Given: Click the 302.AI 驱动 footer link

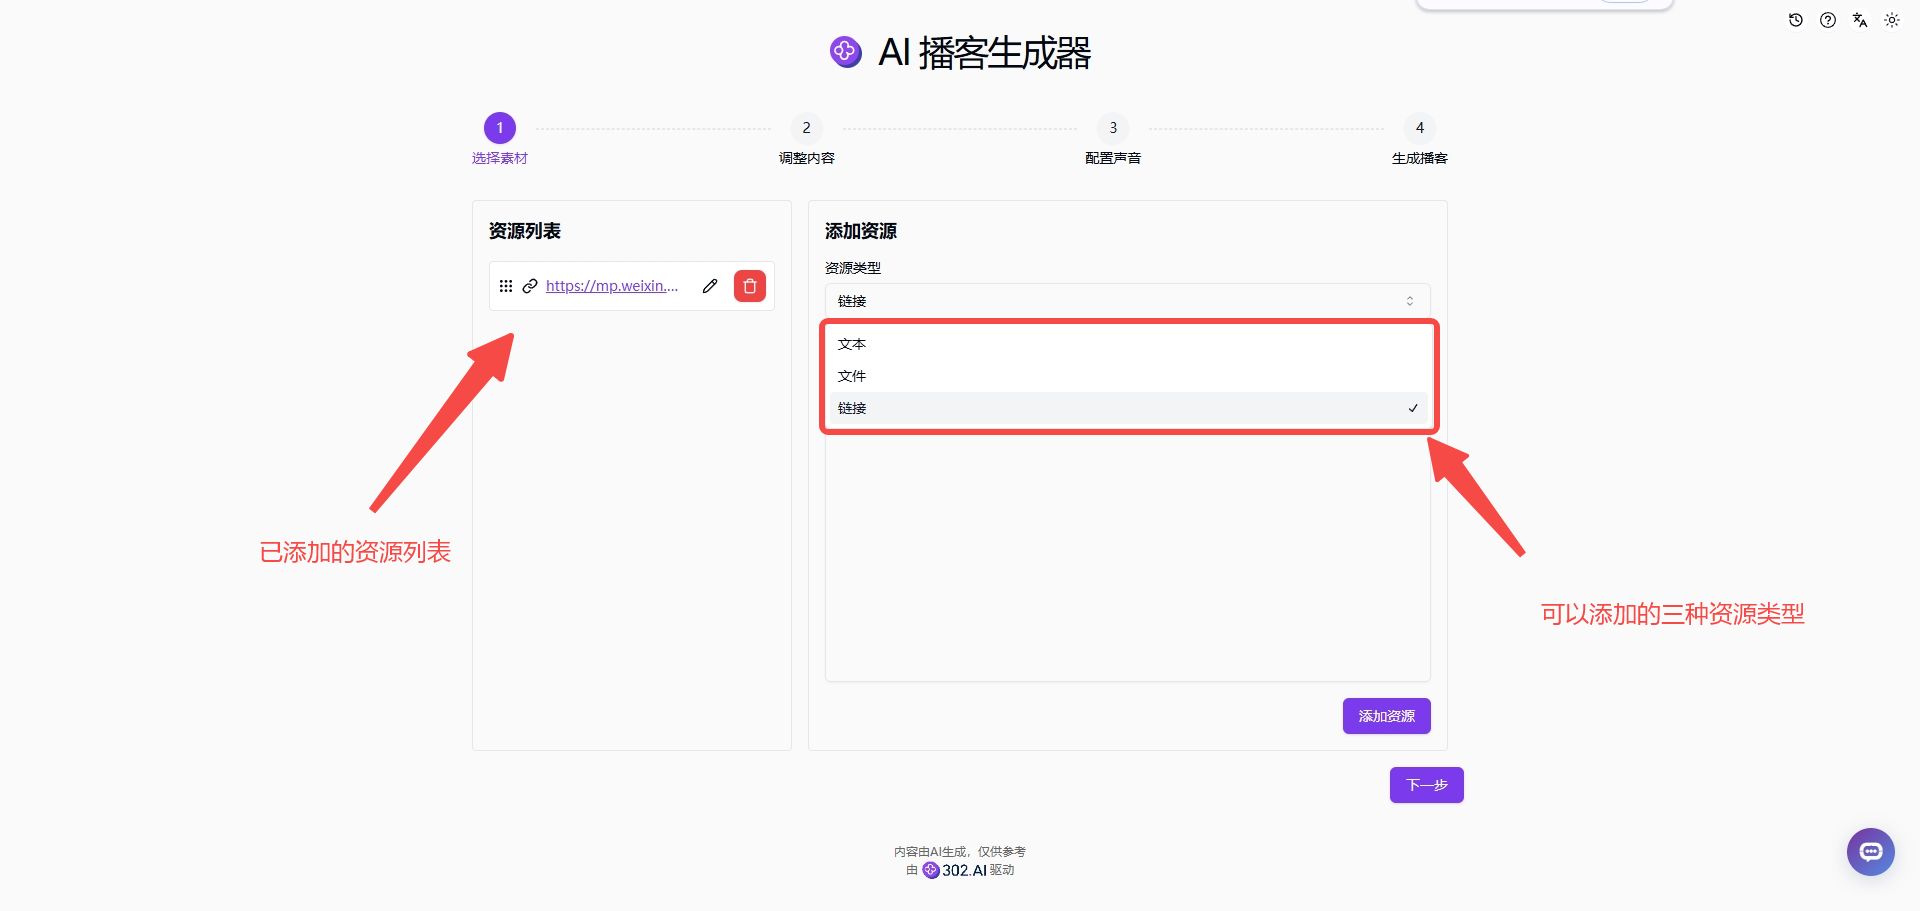Looking at the screenshot, I should coord(960,870).
